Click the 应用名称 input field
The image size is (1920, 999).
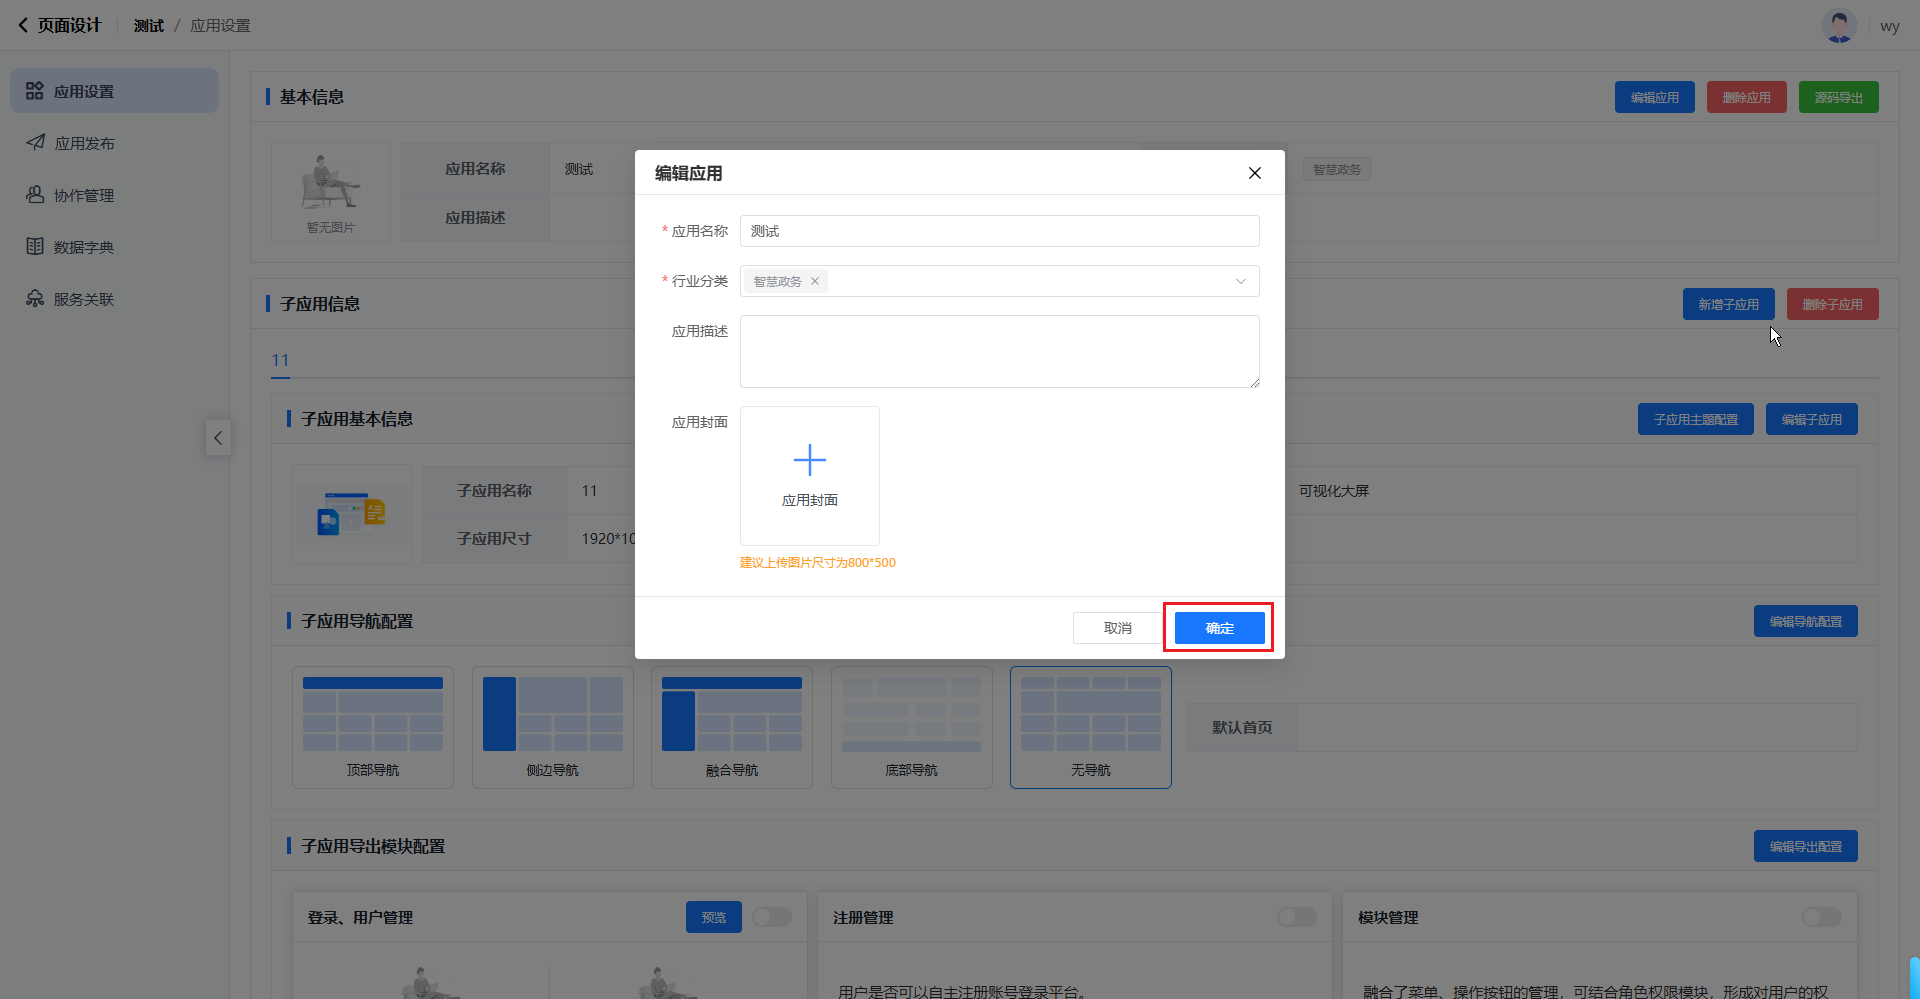tap(999, 231)
